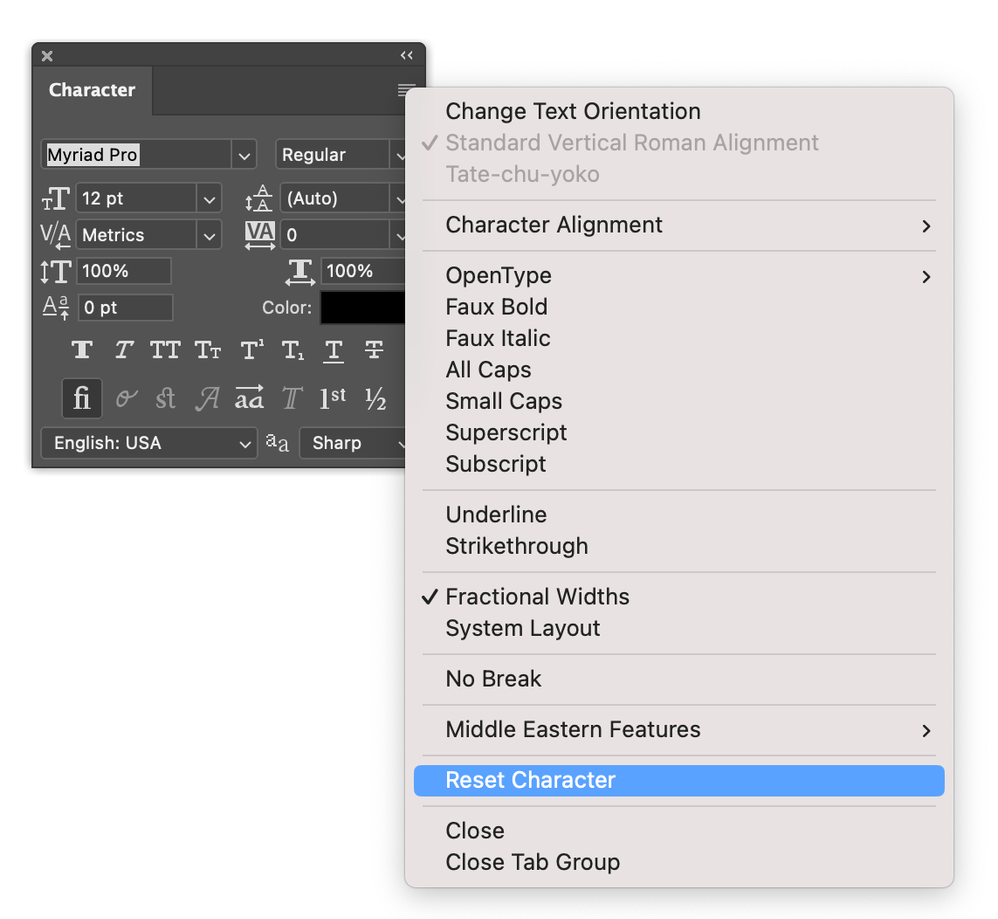Open the Metrics kerning dropdown

click(209, 235)
